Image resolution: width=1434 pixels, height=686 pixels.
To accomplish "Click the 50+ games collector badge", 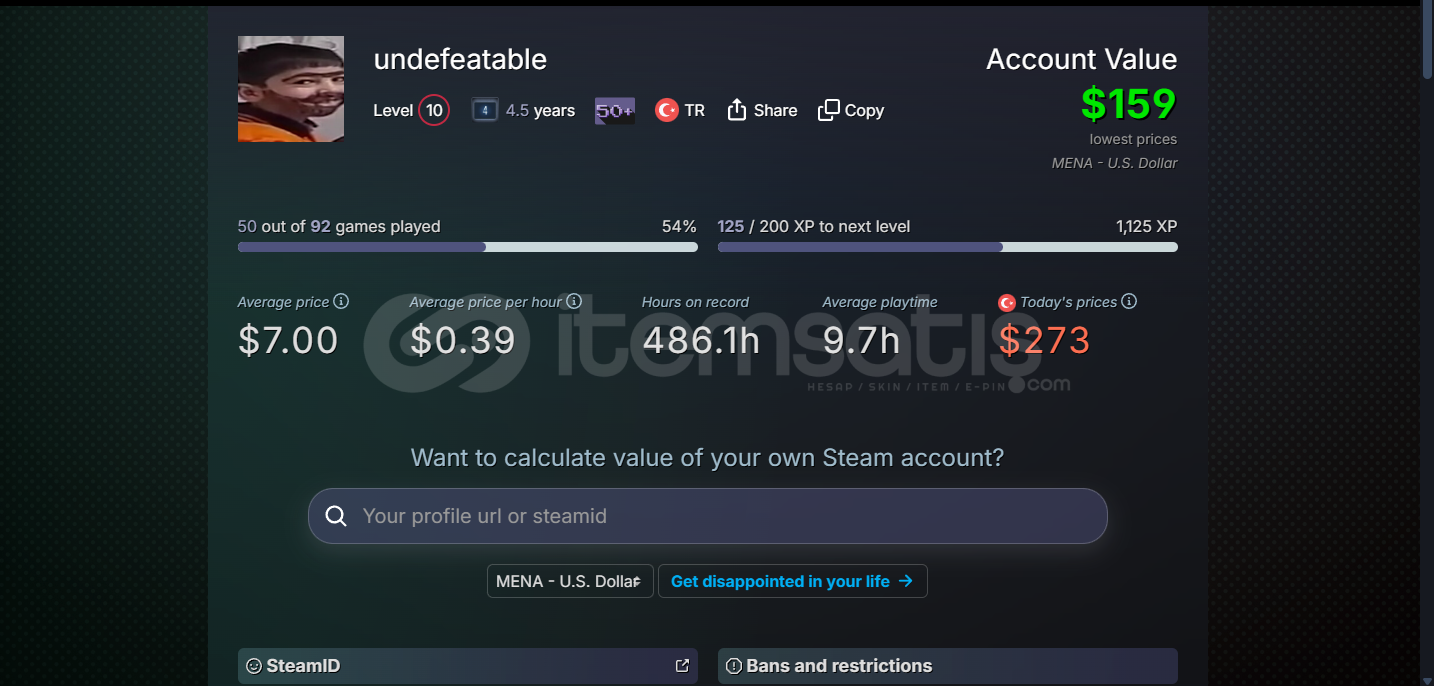I will 615,110.
